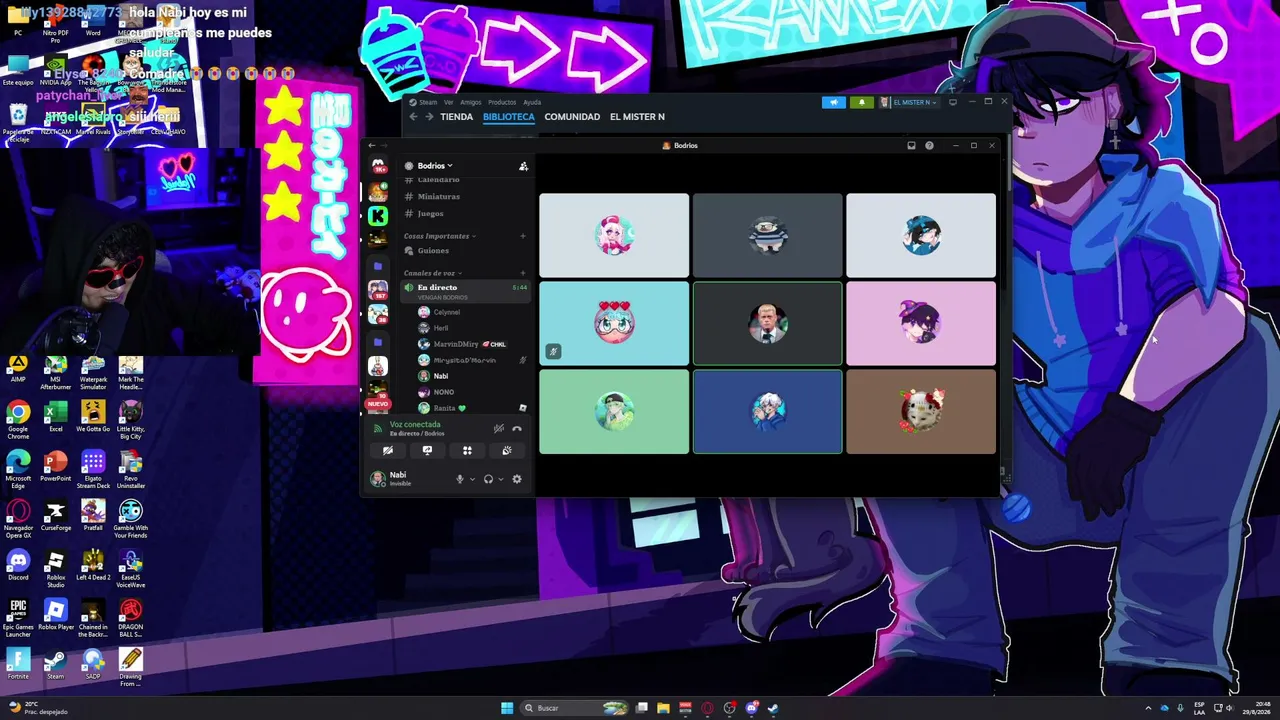The image size is (1280, 720).
Task: Deafen headphones in Discord user panel
Action: (x=488, y=479)
